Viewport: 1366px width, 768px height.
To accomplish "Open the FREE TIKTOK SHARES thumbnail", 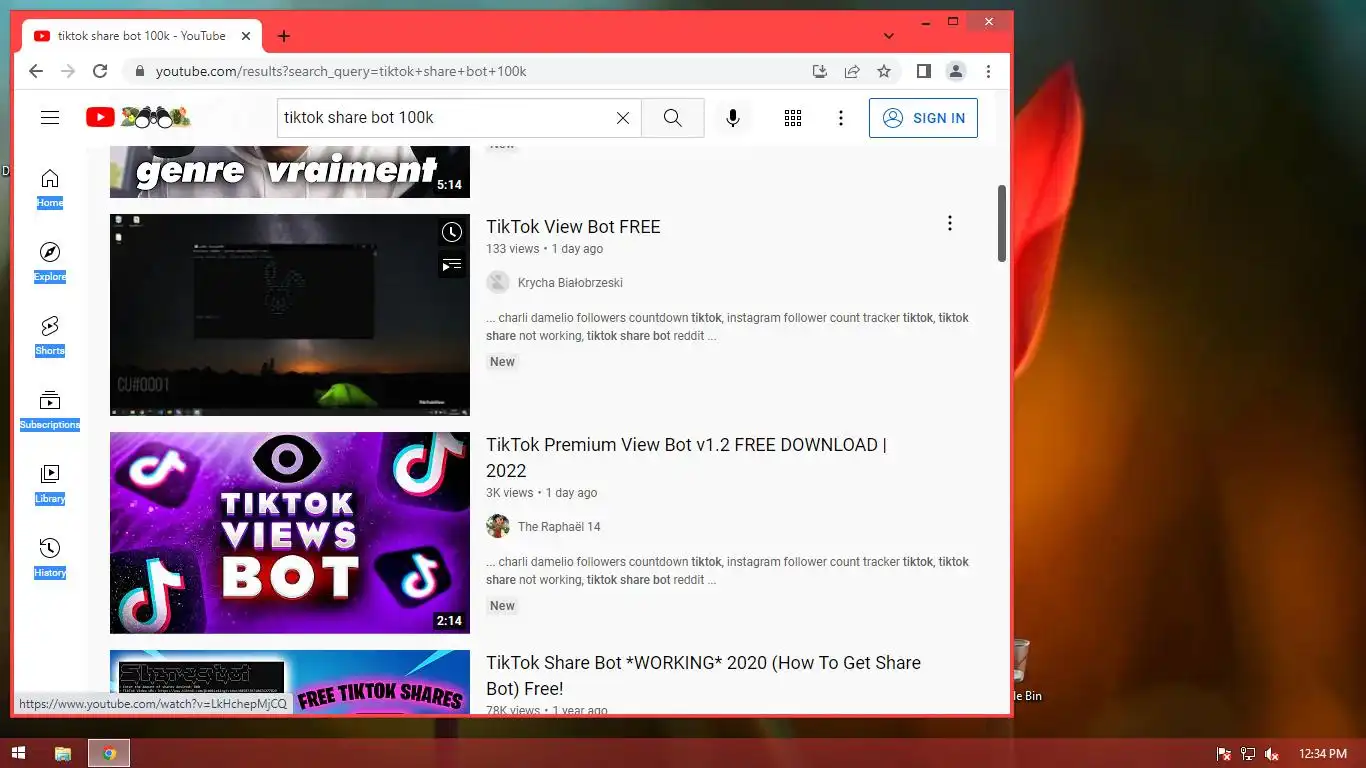I will point(290,682).
